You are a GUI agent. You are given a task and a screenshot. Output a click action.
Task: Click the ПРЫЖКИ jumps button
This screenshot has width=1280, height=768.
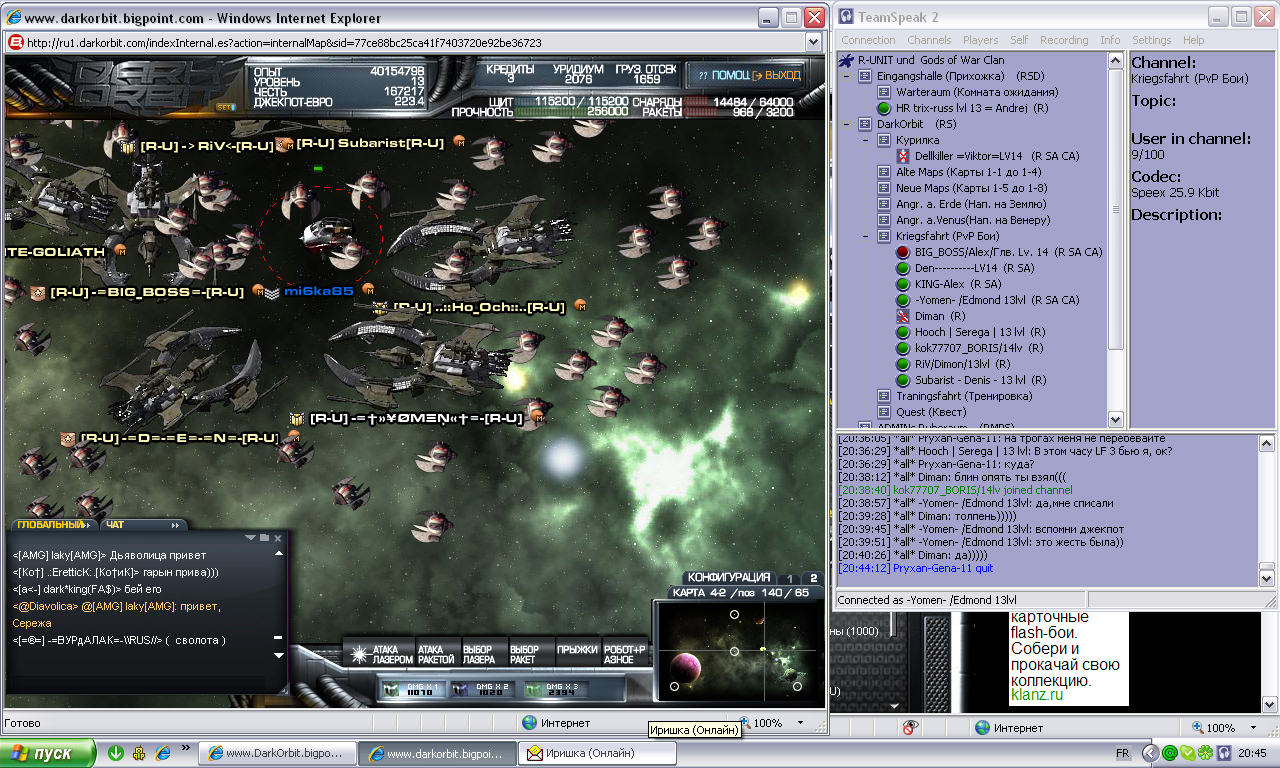(576, 655)
